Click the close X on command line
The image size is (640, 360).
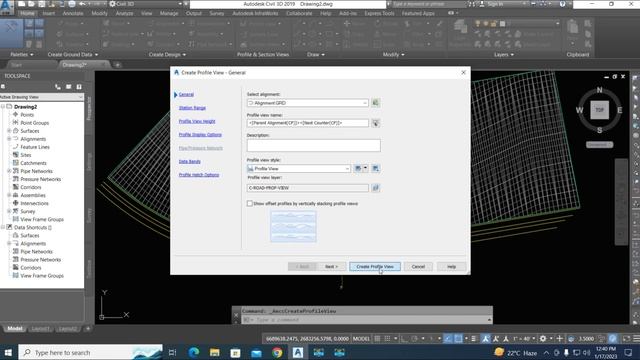click(236, 315)
